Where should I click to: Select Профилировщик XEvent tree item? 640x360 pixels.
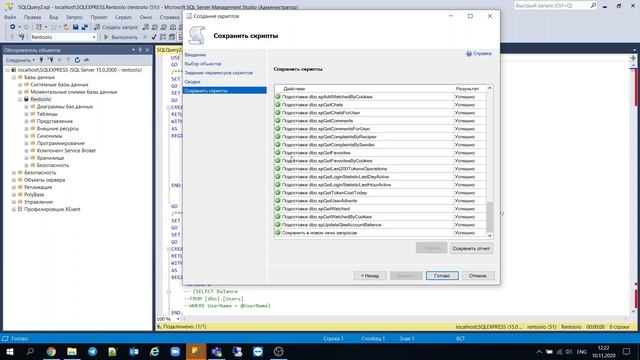point(52,209)
